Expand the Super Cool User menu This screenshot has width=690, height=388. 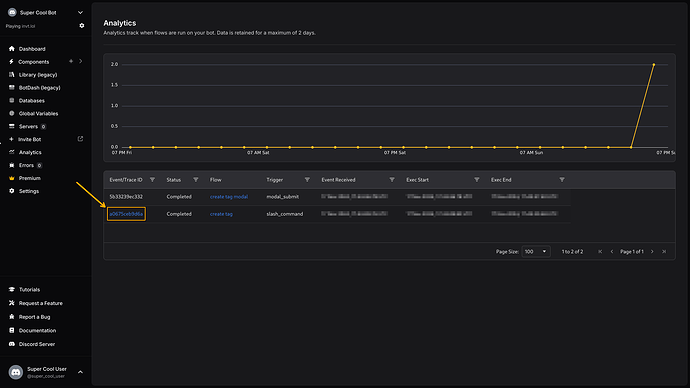coord(80,372)
